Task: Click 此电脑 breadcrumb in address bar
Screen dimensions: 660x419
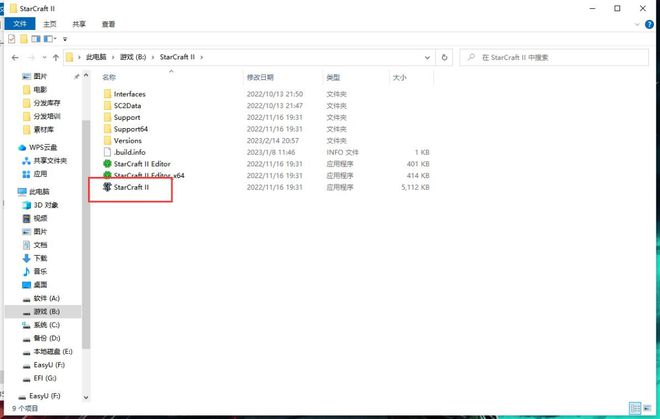Action: pyautogui.click(x=96, y=57)
